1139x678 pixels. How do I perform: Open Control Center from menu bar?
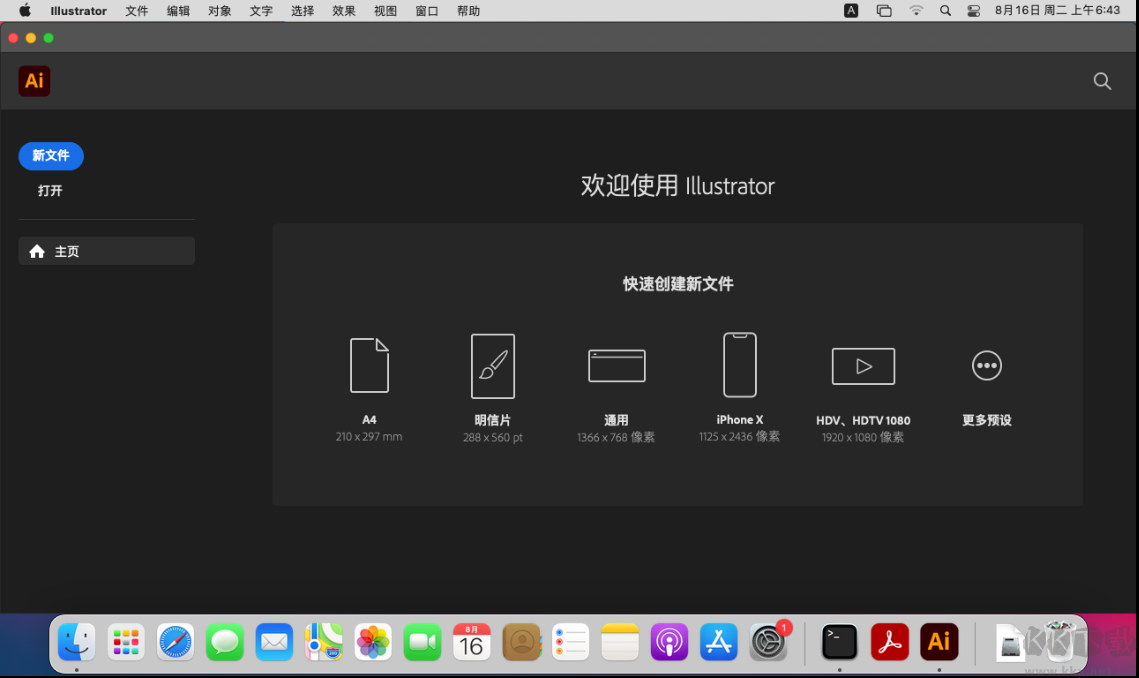[x=972, y=11]
